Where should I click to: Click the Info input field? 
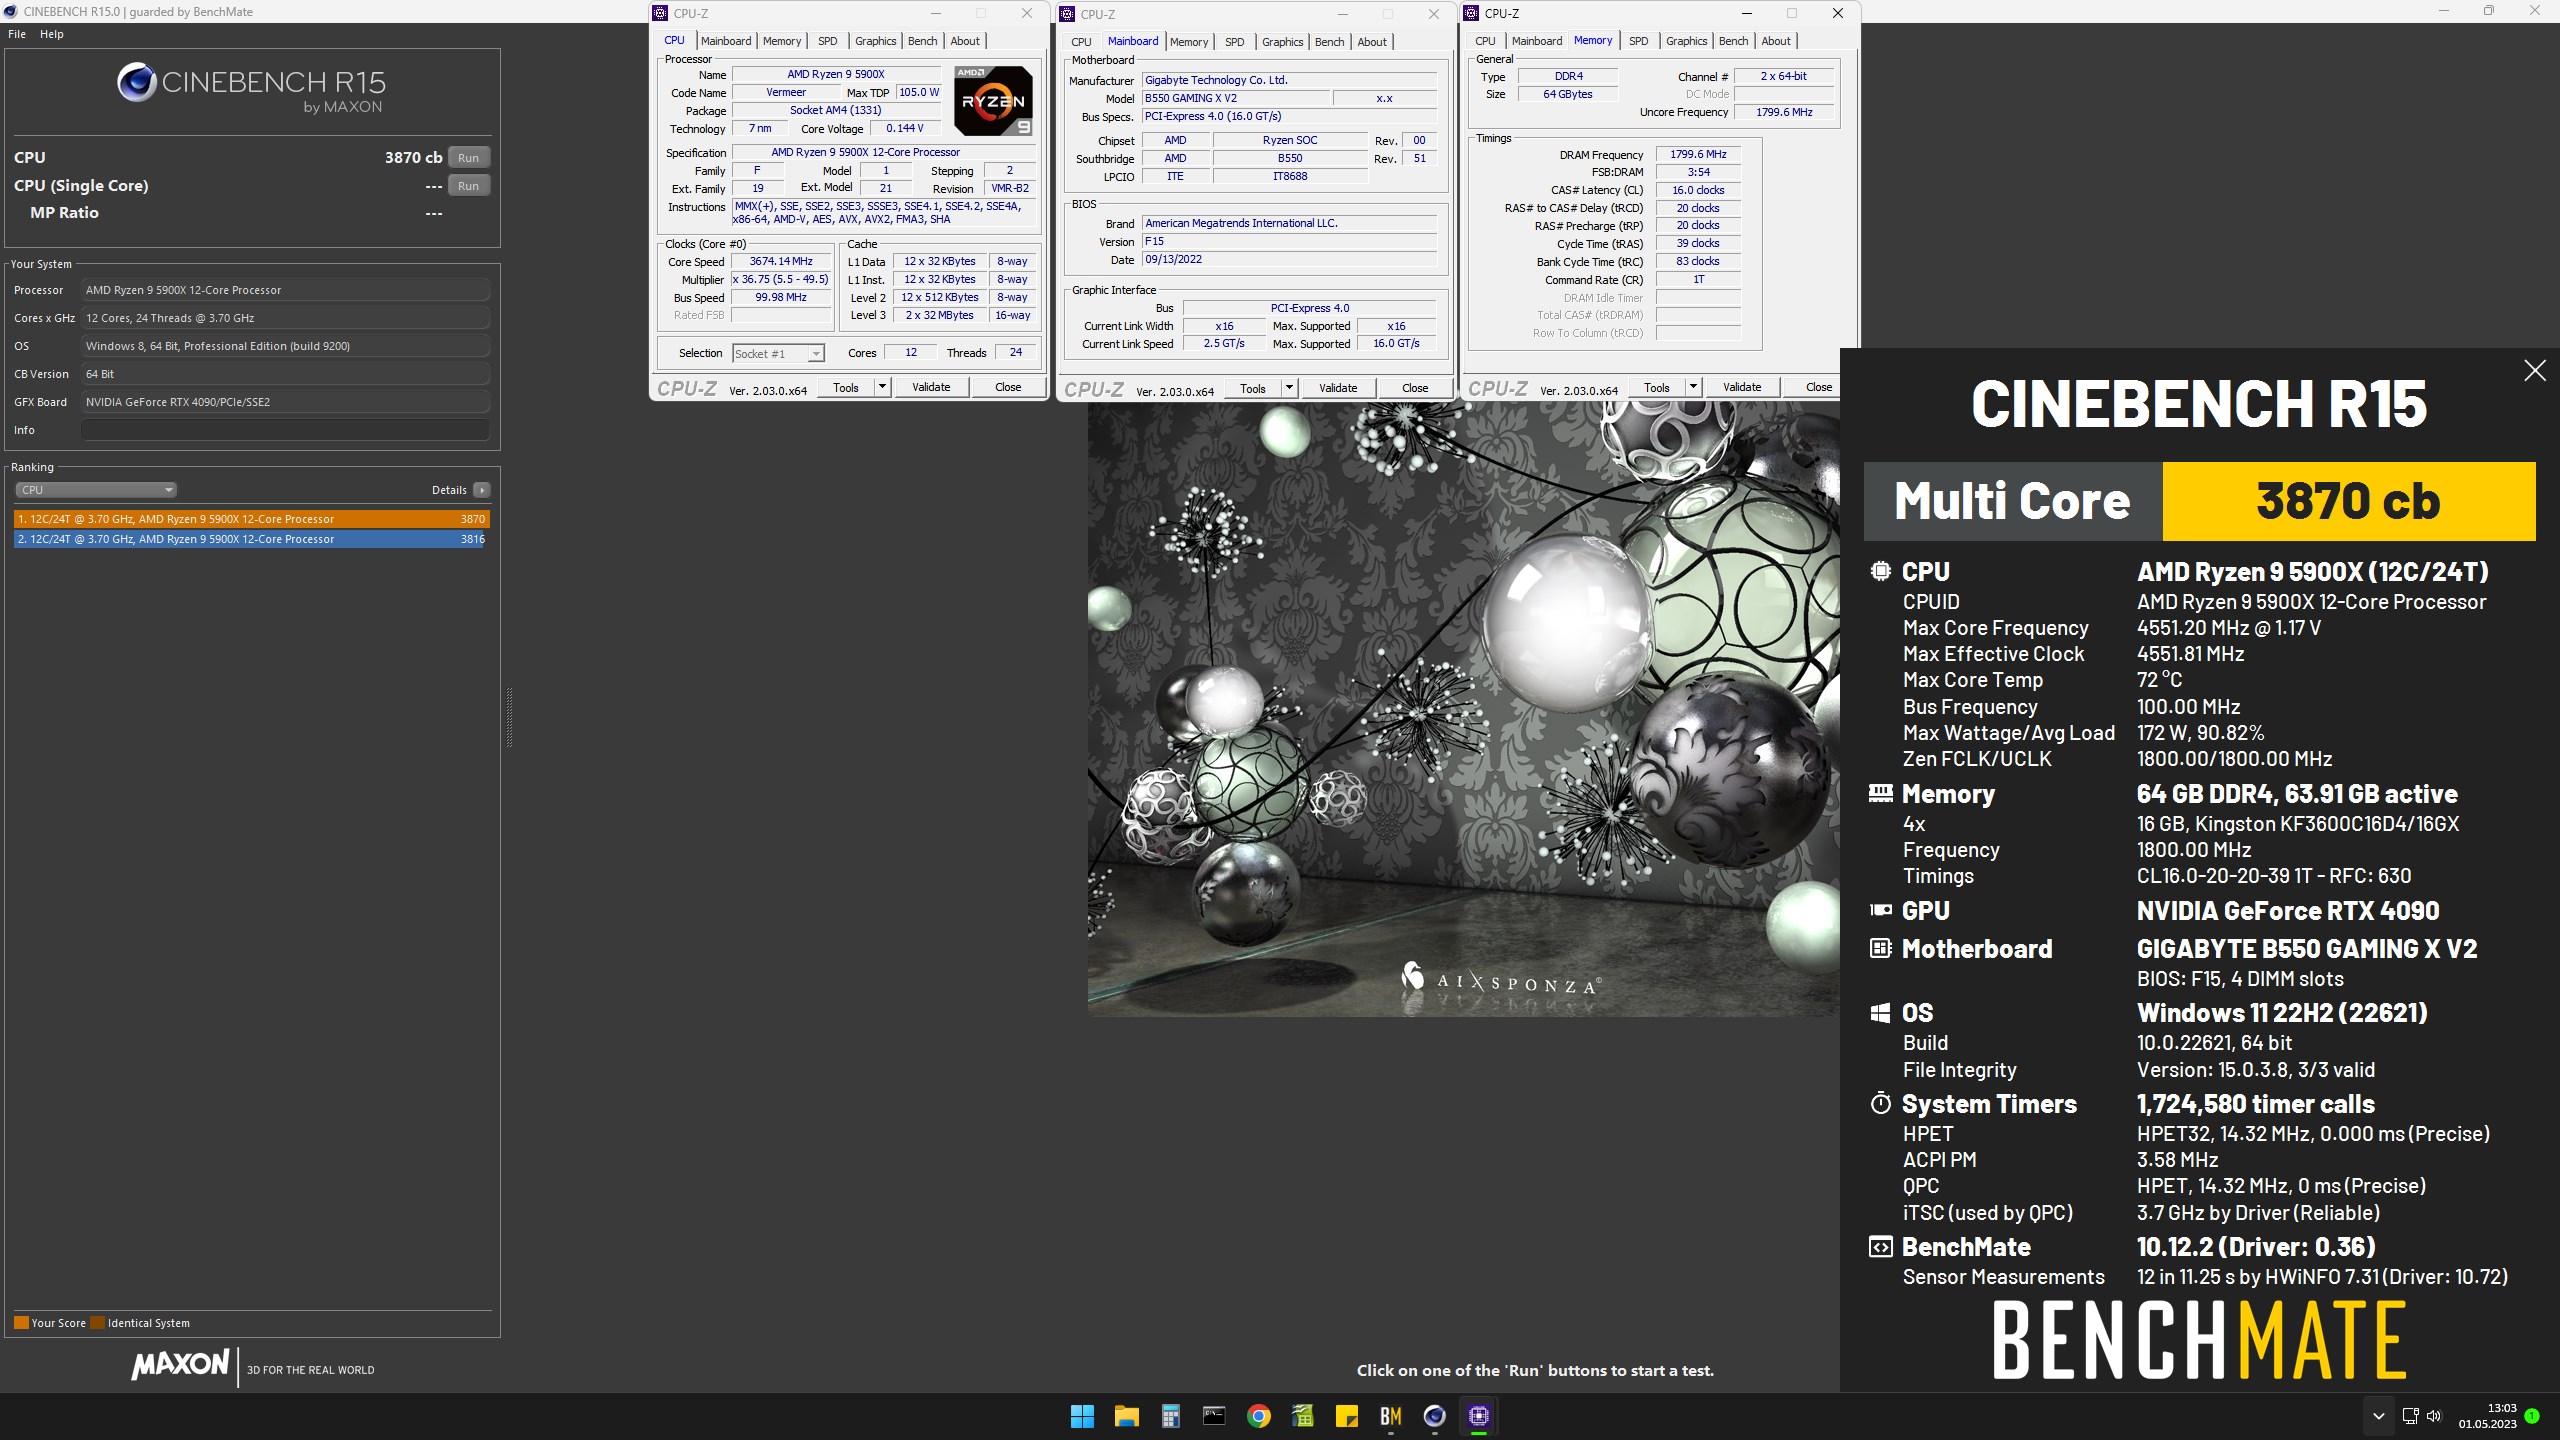tap(285, 430)
